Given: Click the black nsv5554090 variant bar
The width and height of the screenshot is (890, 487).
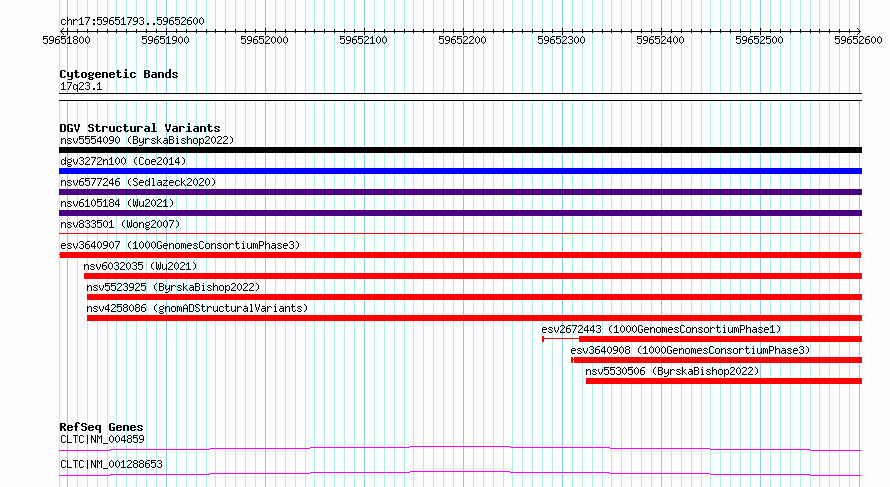Looking at the screenshot, I should click(460, 150).
